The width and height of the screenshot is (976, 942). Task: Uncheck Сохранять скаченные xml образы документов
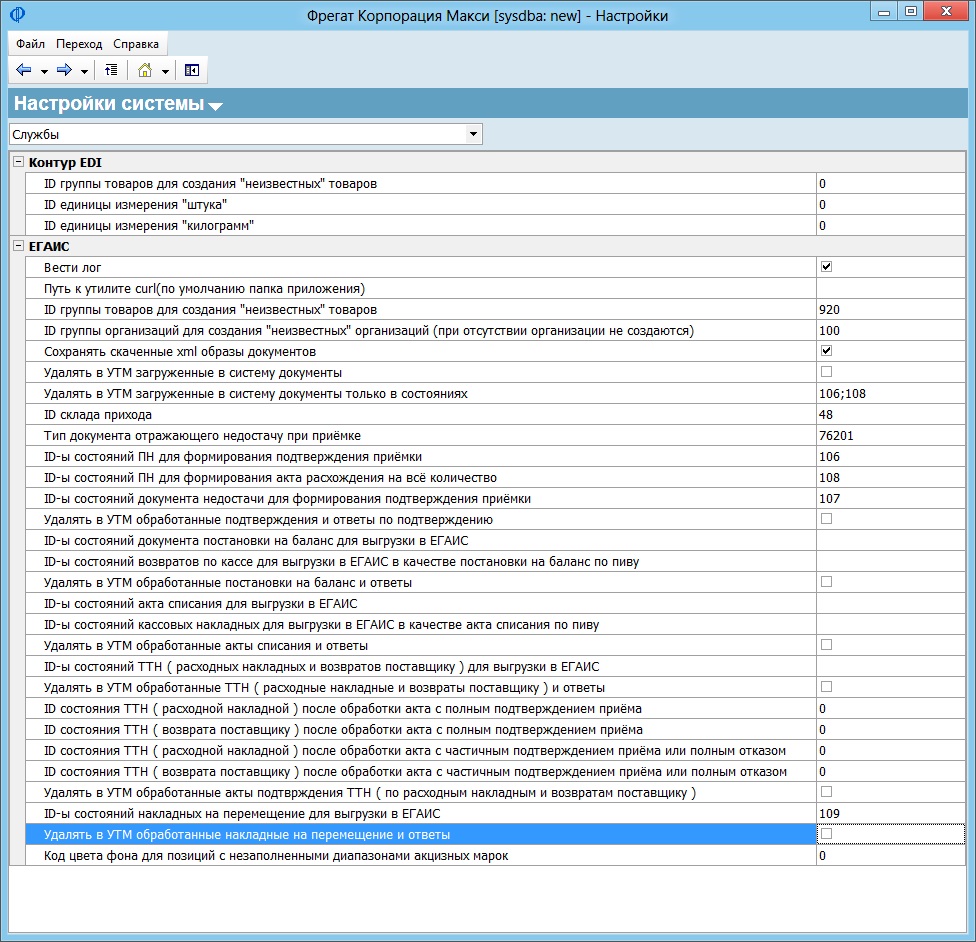[827, 351]
